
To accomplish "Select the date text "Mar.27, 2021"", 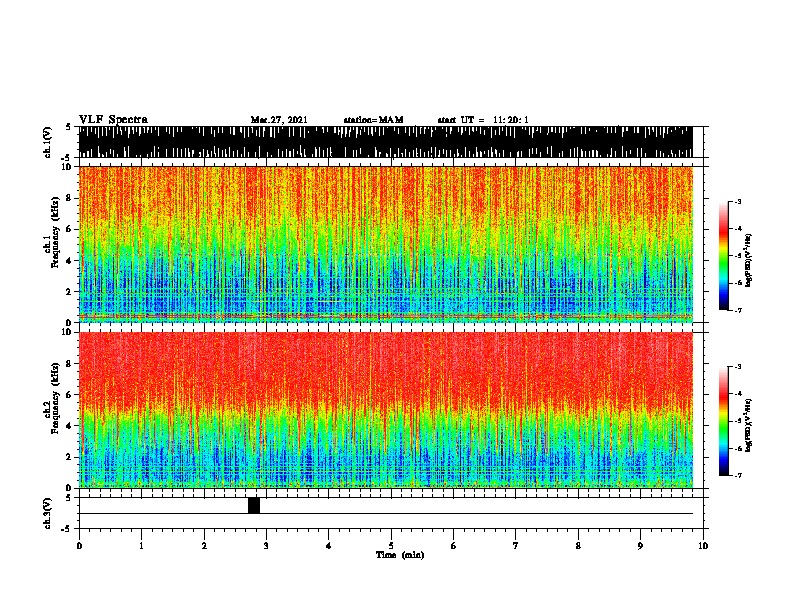I will (279, 120).
